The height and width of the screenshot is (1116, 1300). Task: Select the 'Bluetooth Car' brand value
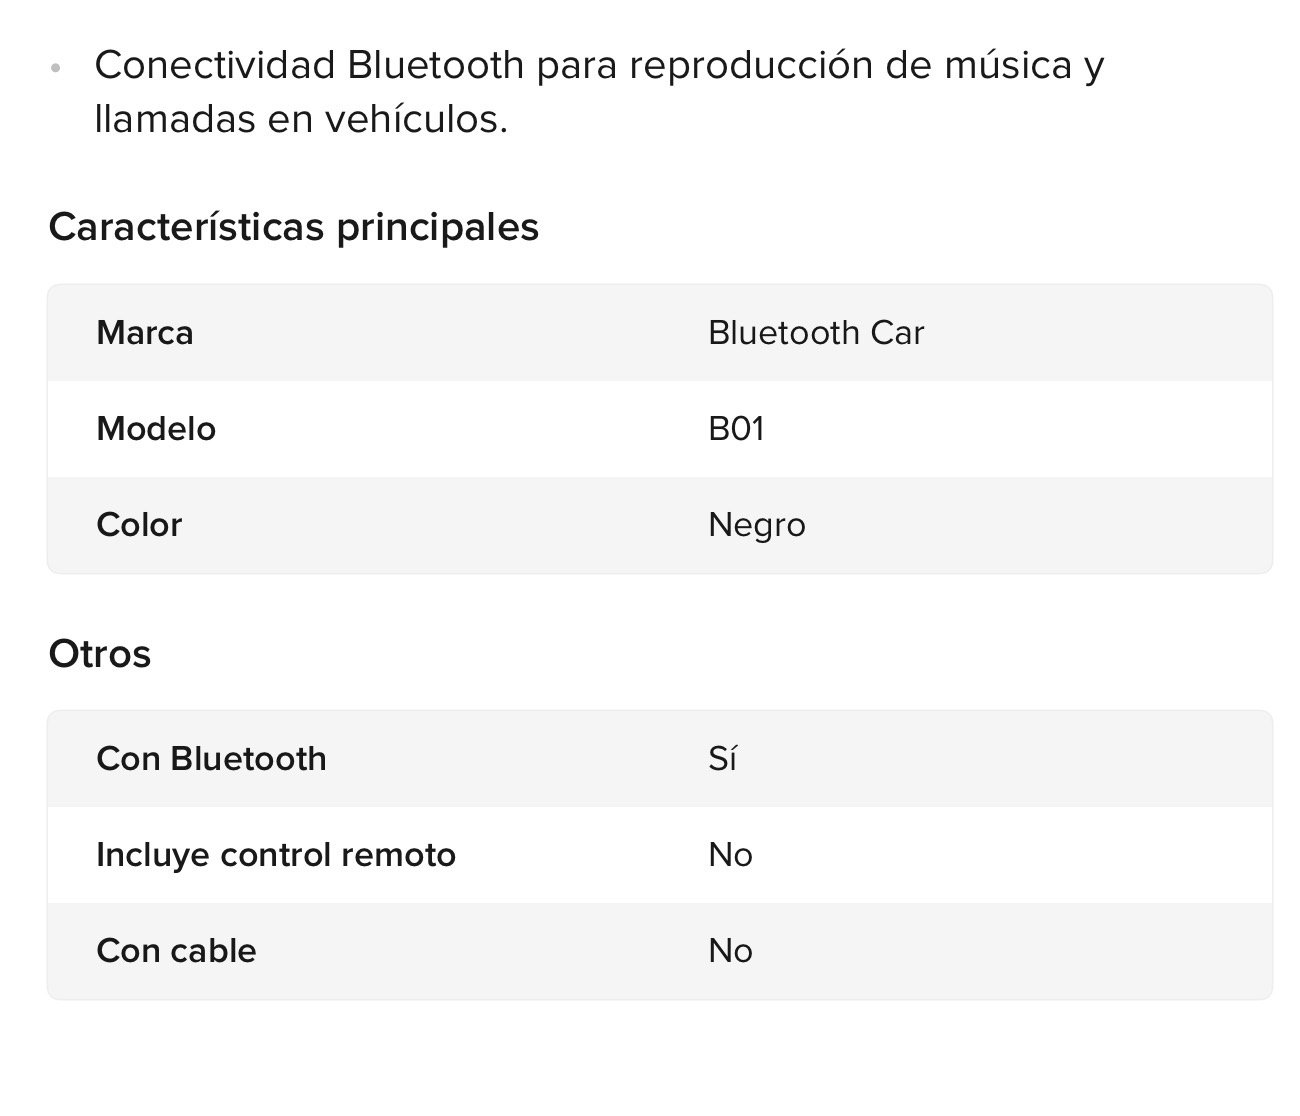(x=815, y=333)
